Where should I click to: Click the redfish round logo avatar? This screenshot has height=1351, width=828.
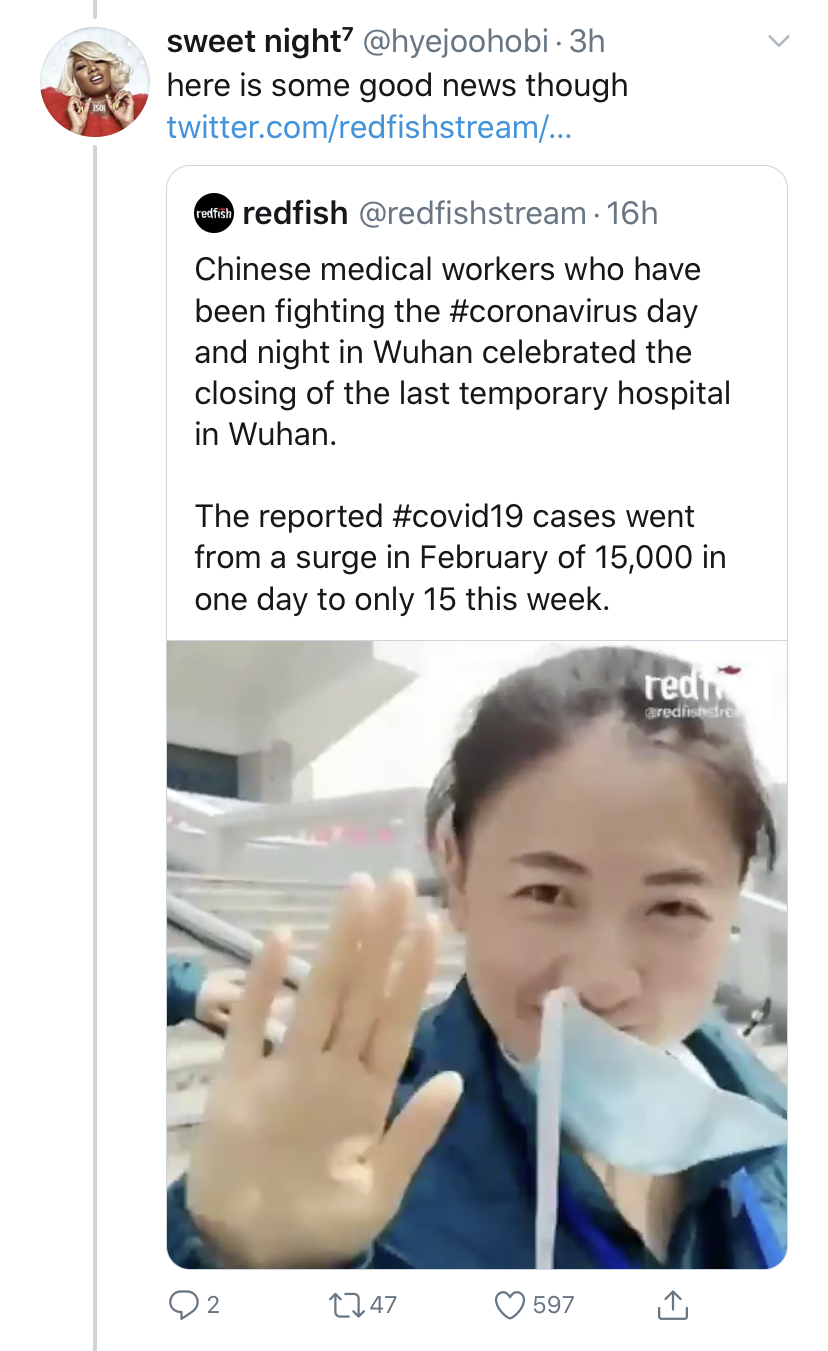pyautogui.click(x=214, y=213)
